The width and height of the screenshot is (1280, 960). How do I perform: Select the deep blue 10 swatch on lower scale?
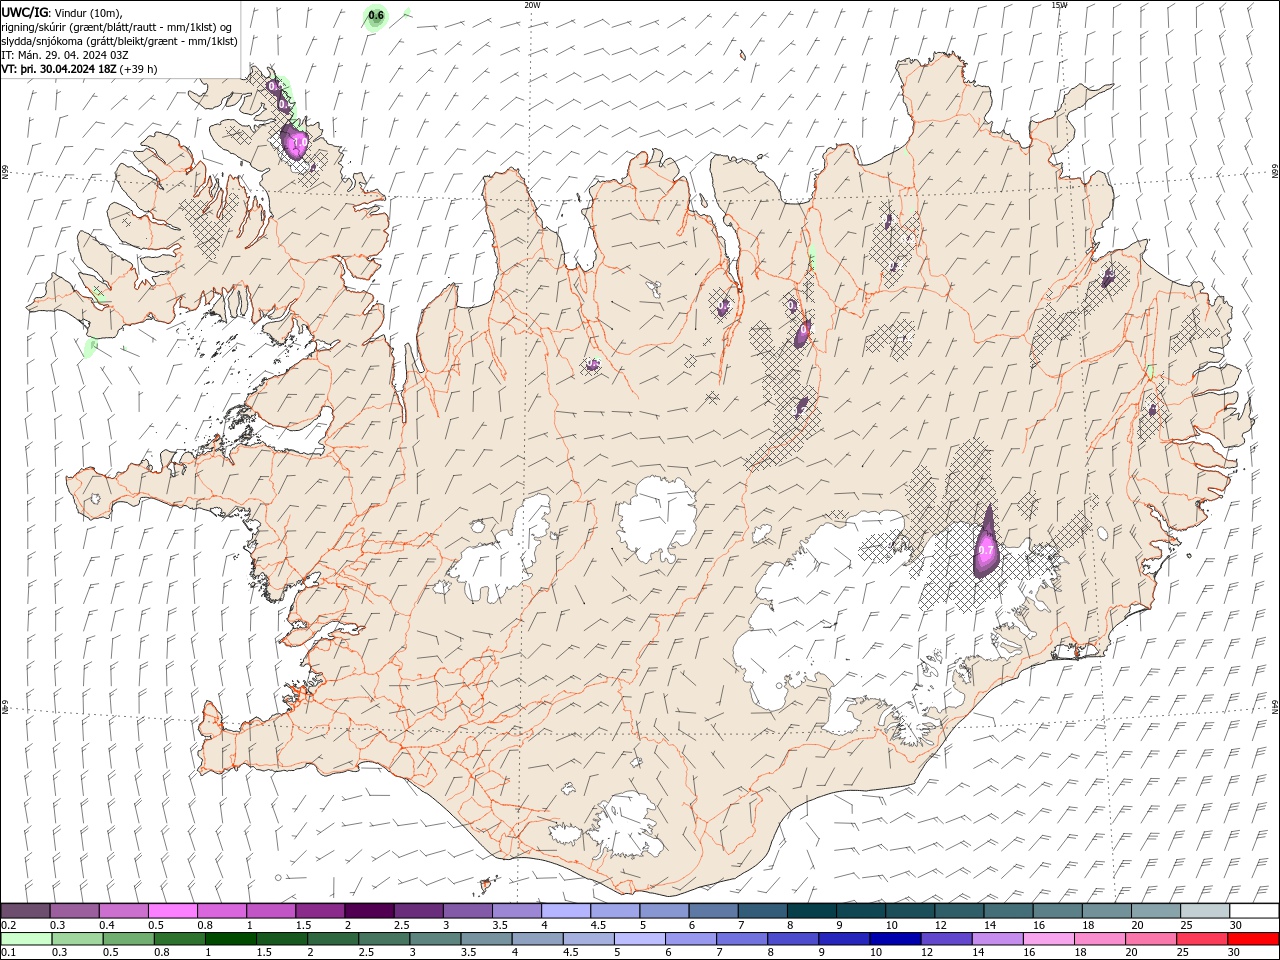[x=895, y=939]
